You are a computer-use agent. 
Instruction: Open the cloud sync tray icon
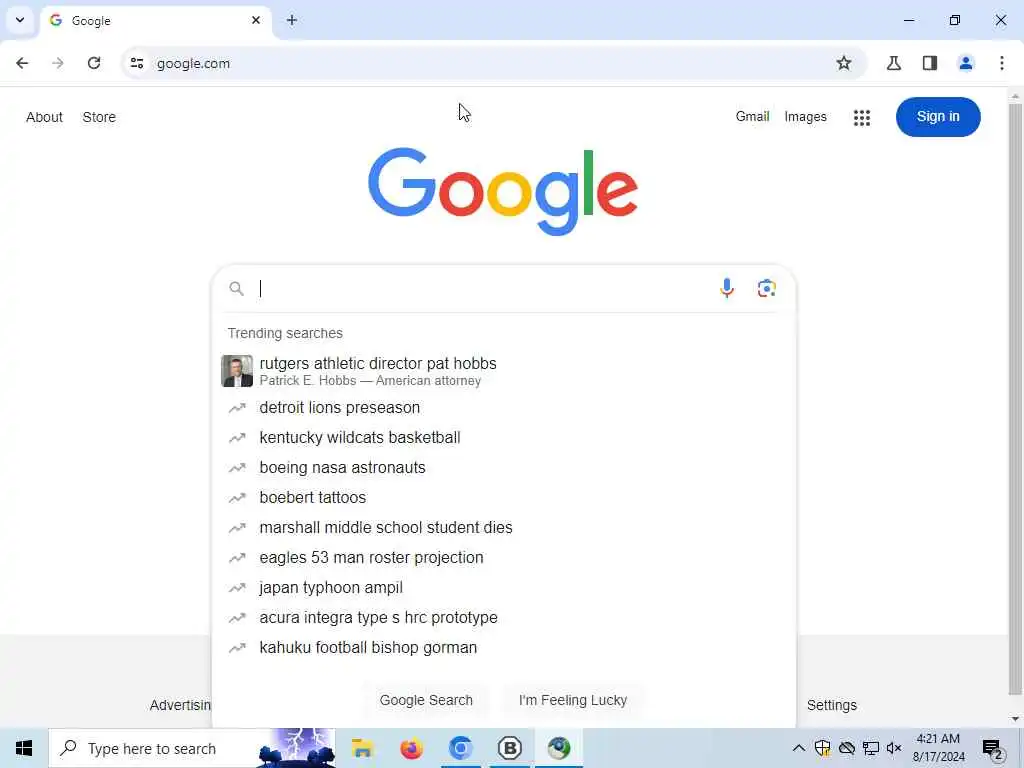(x=847, y=748)
